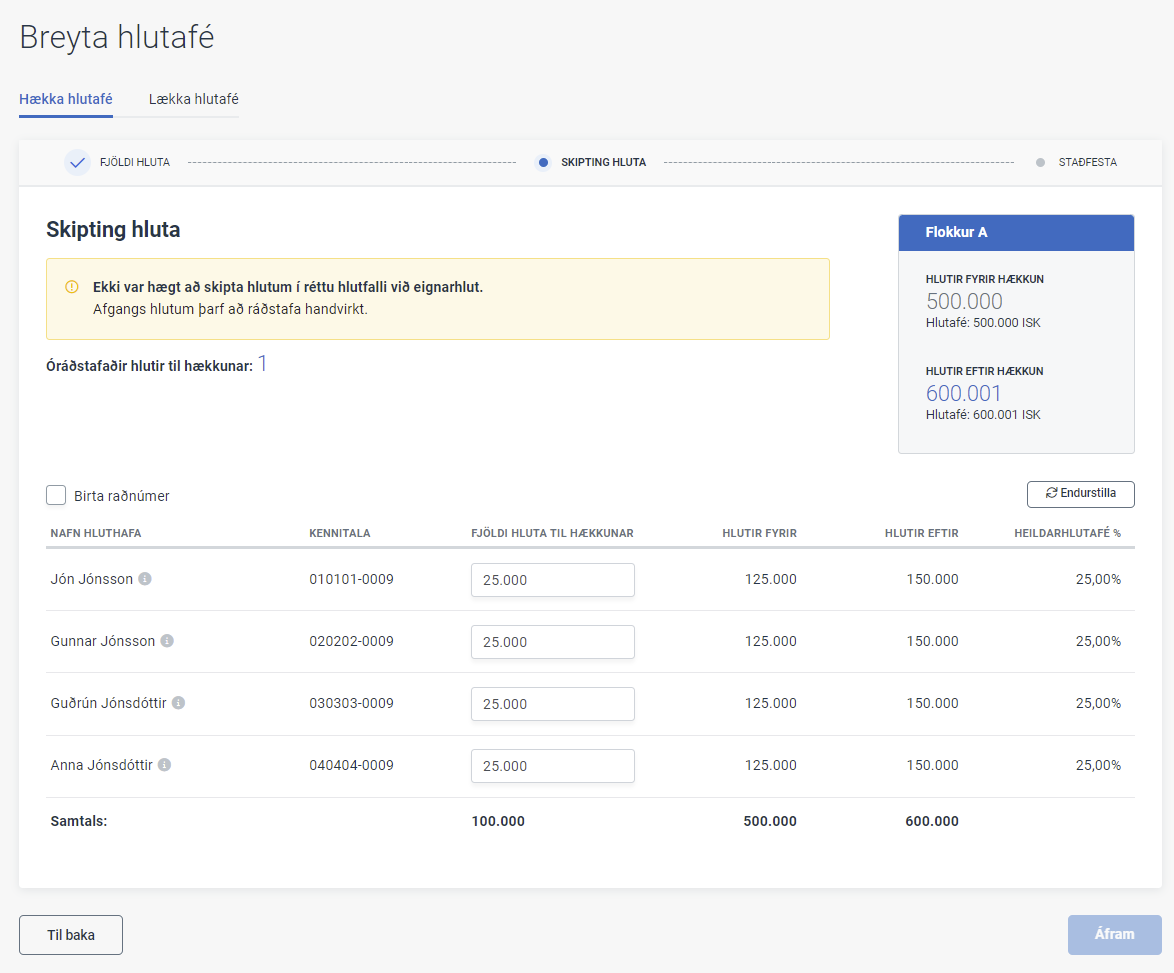Click the name Gunnar Jónsson

tap(103, 641)
